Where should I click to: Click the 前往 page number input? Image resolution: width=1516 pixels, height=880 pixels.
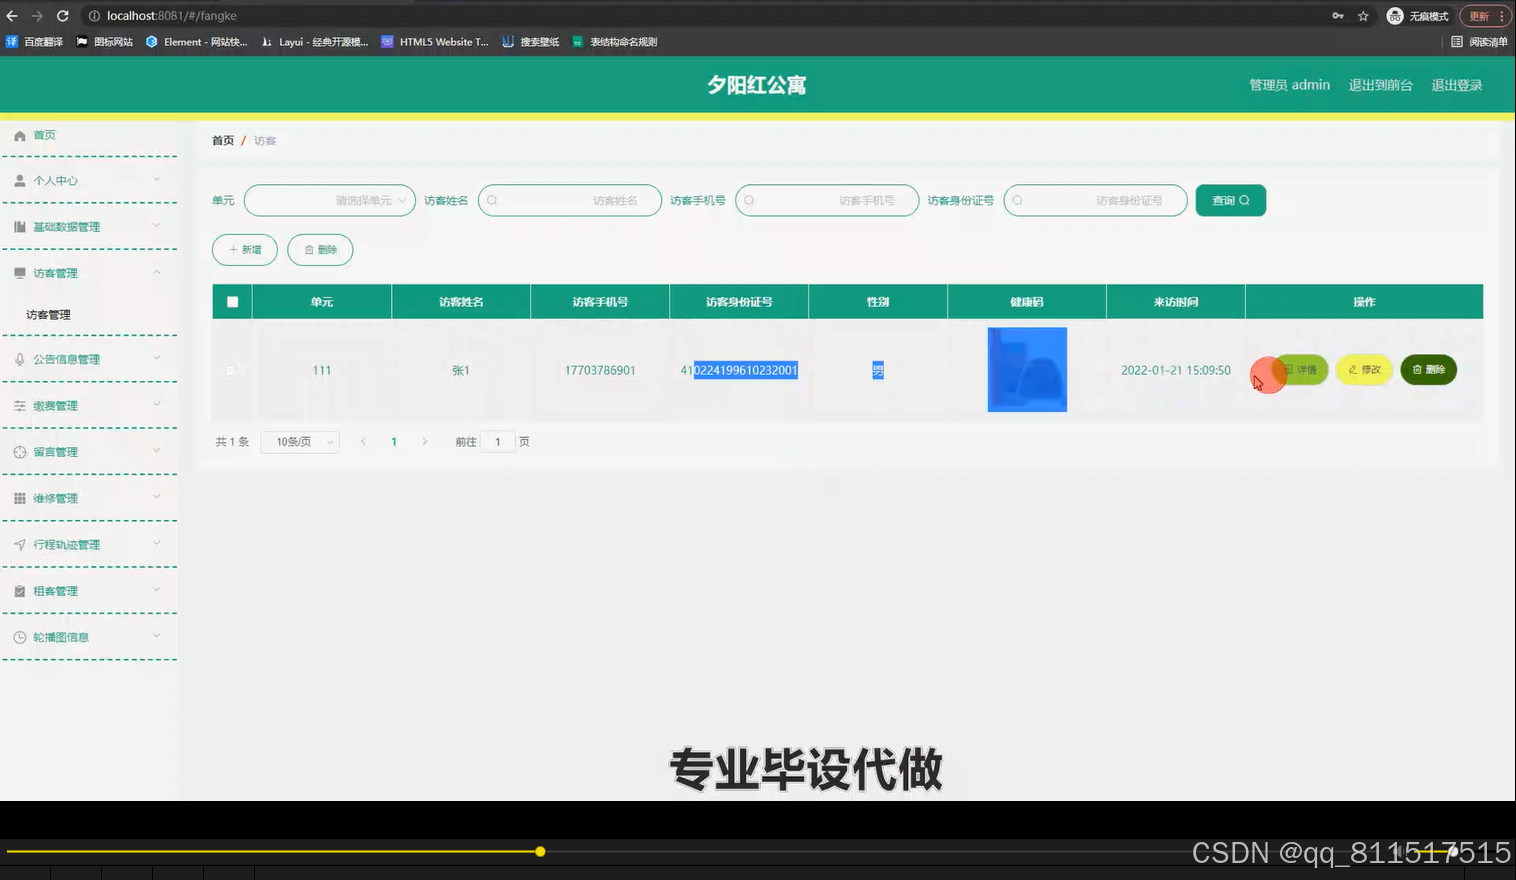tap(498, 442)
